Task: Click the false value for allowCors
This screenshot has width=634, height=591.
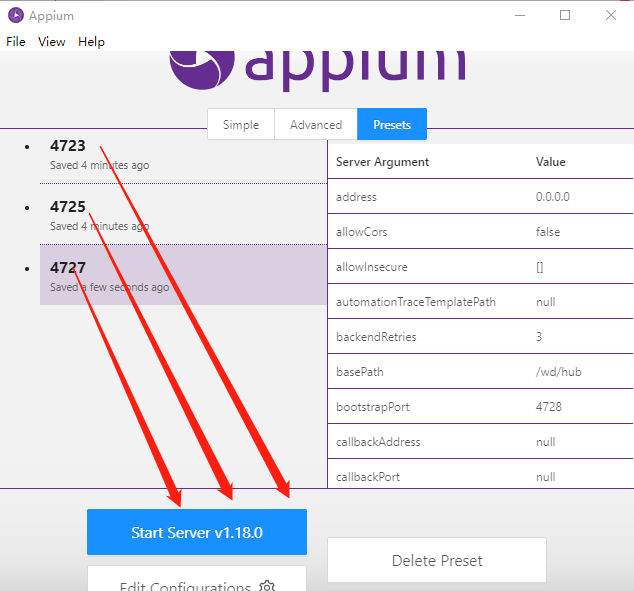Action: pos(548,232)
